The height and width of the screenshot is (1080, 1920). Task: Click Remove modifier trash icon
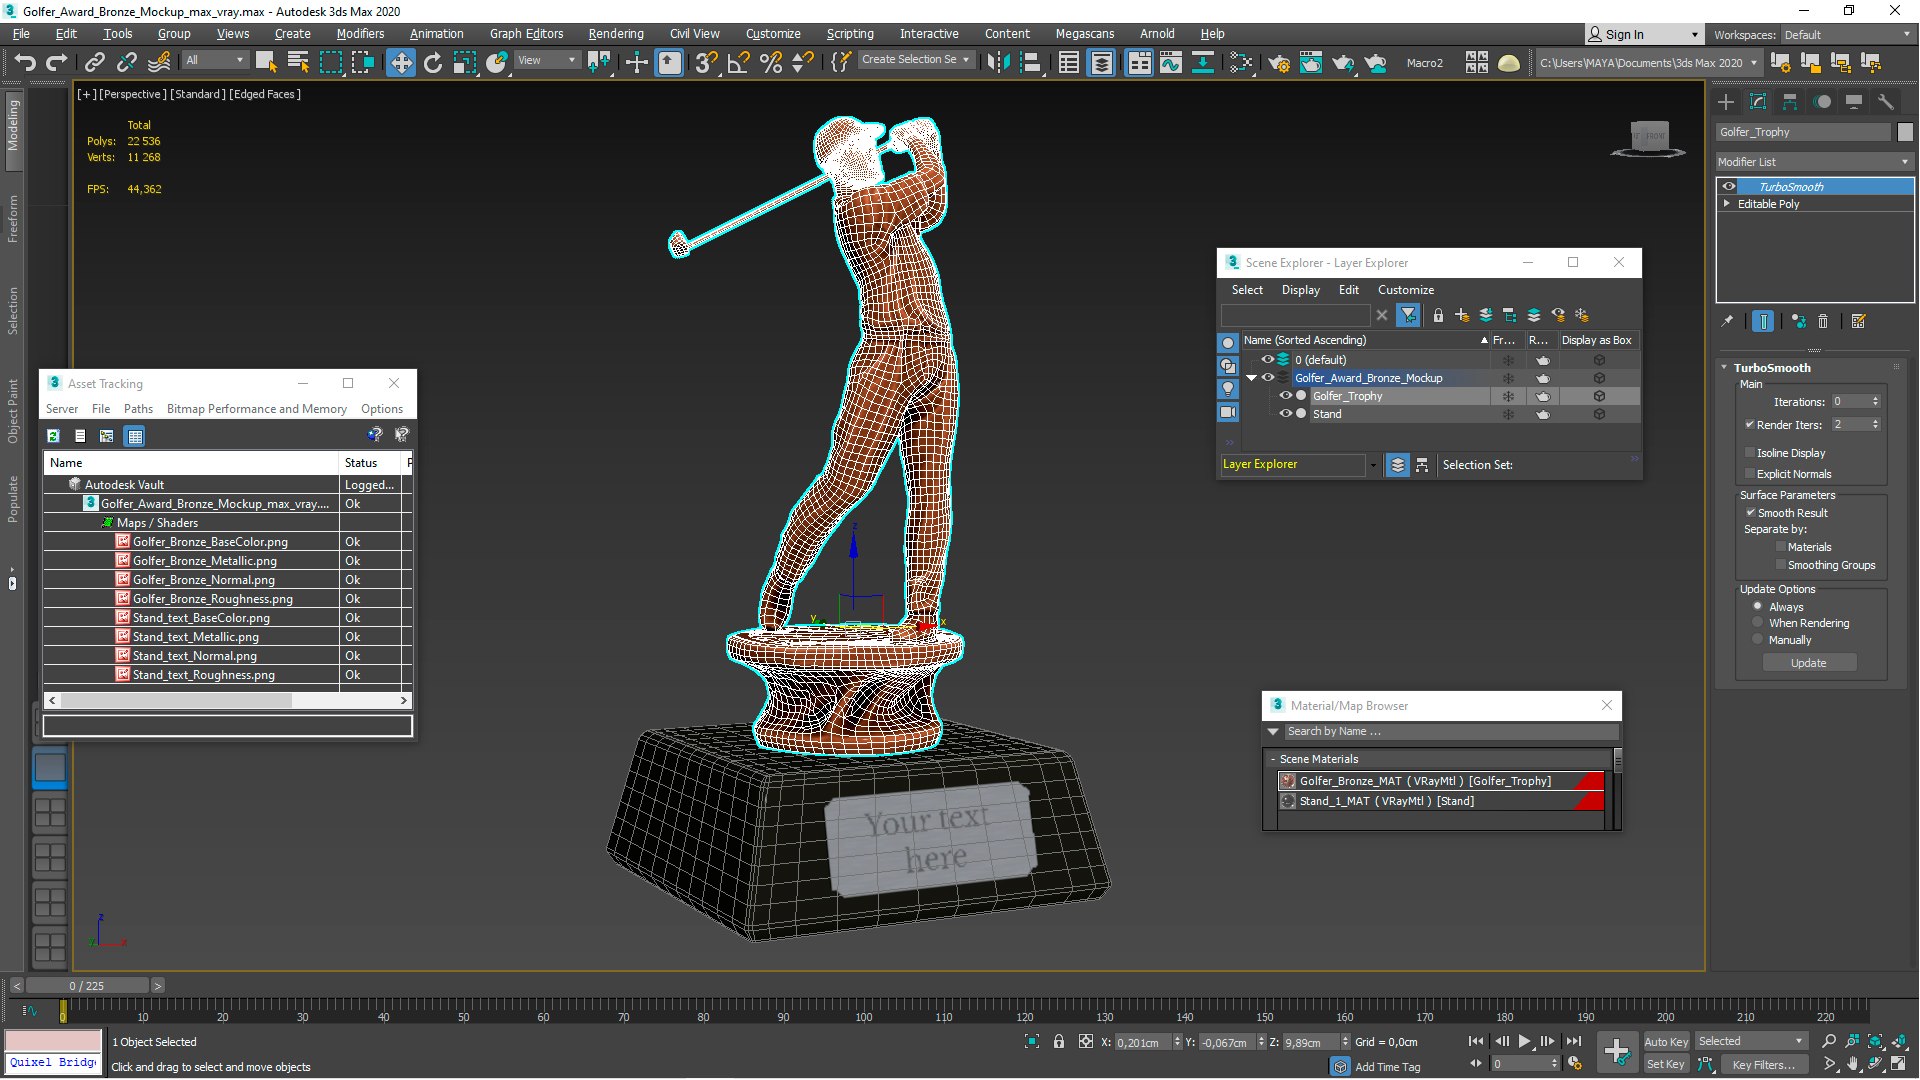pos(1823,321)
